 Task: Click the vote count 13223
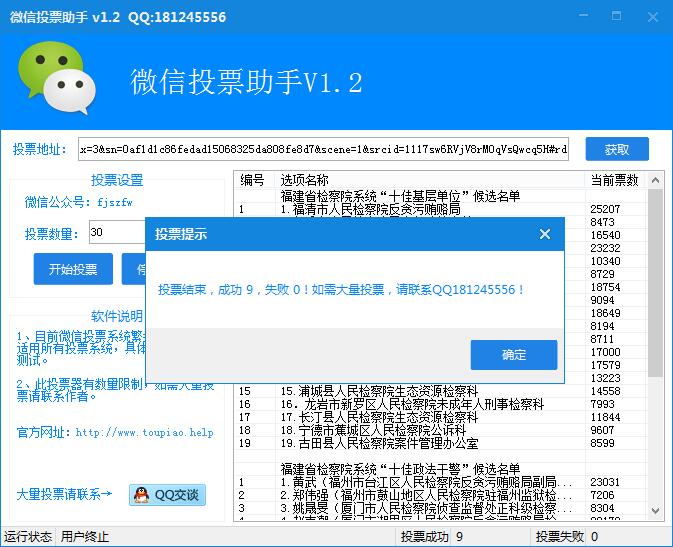(x=605, y=378)
